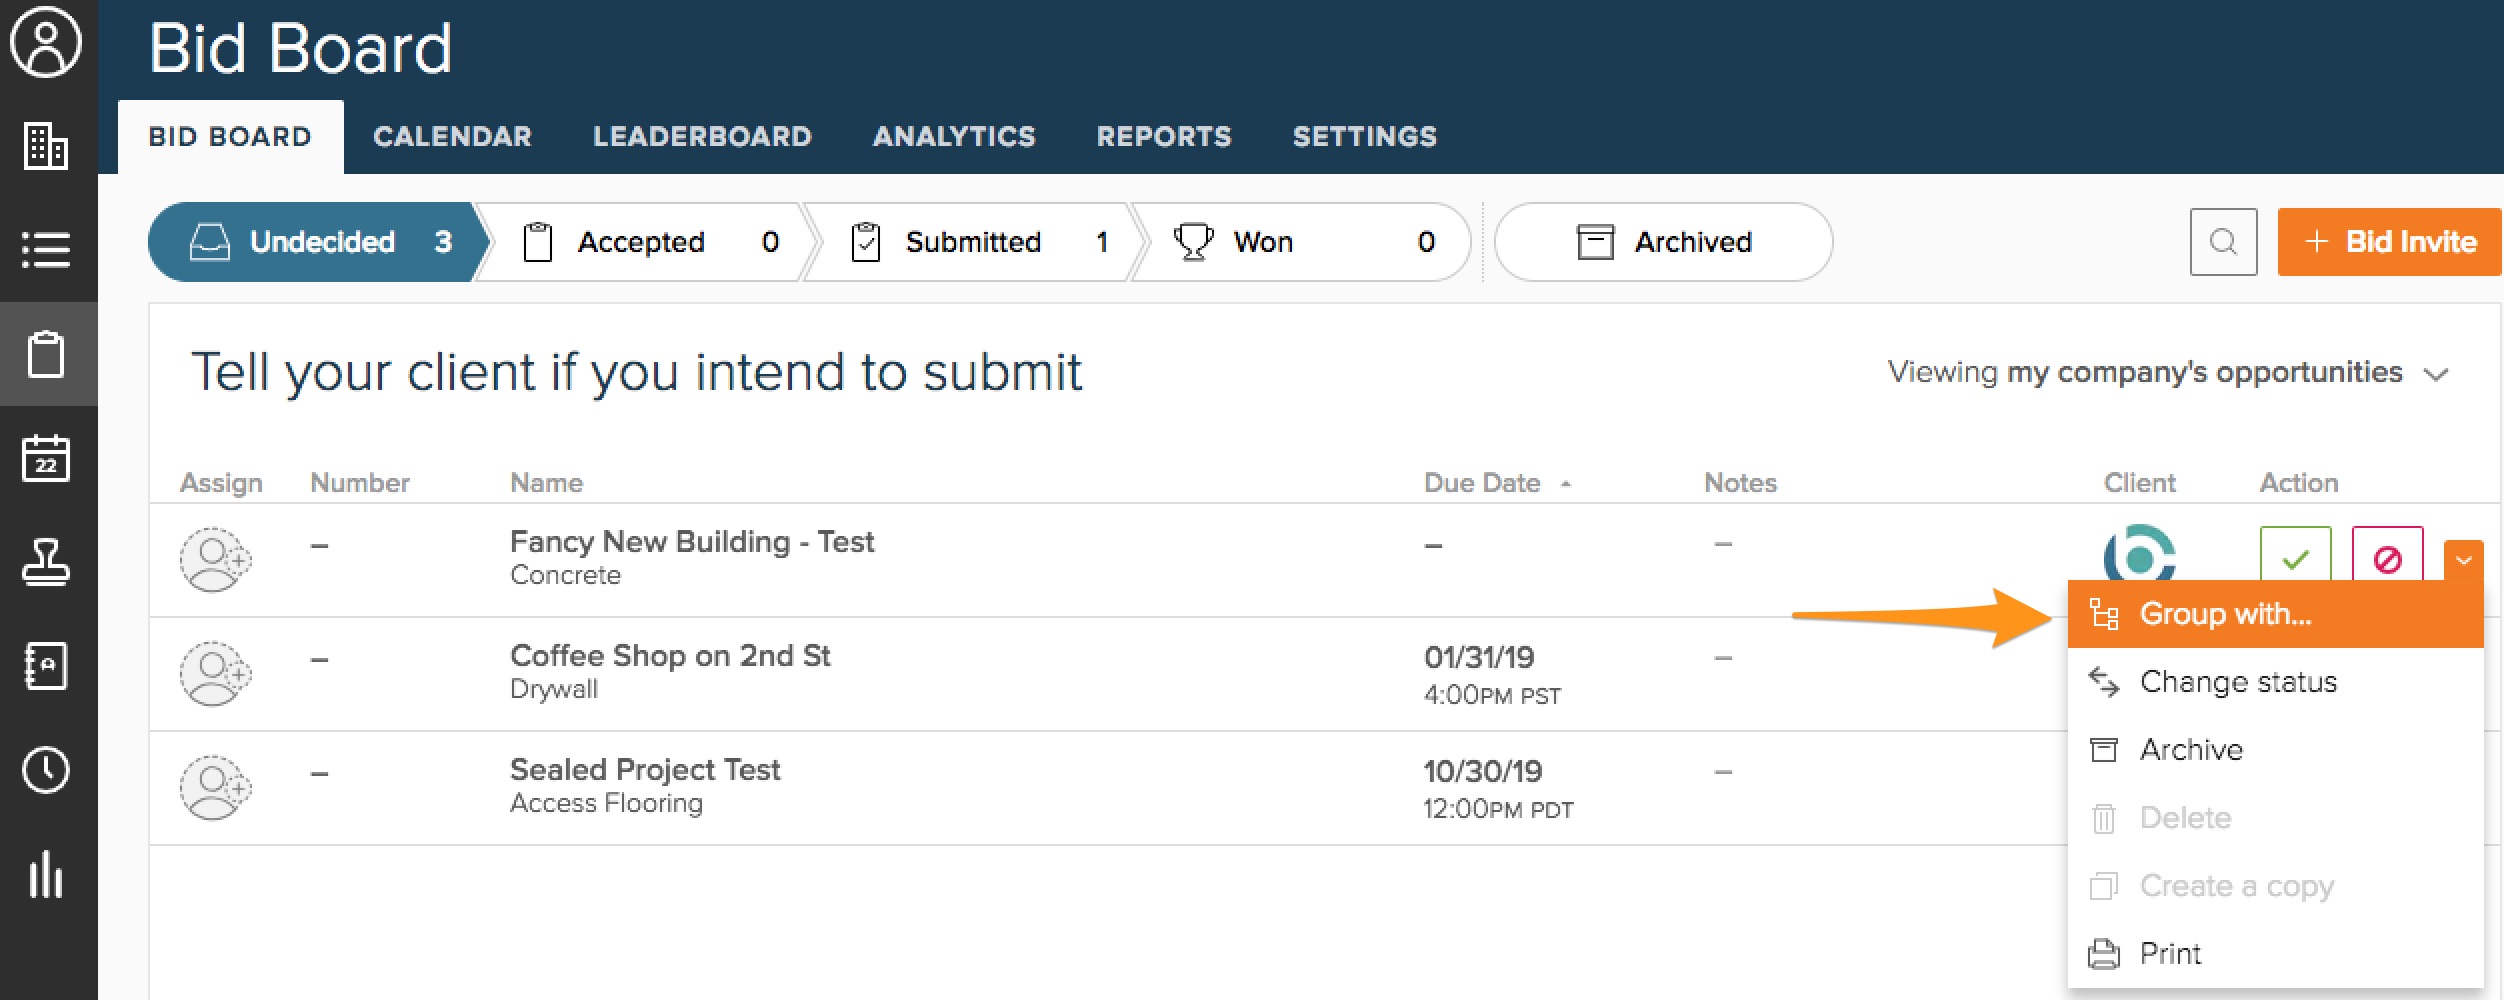Open the bar chart icon in sidebar

tap(45, 874)
